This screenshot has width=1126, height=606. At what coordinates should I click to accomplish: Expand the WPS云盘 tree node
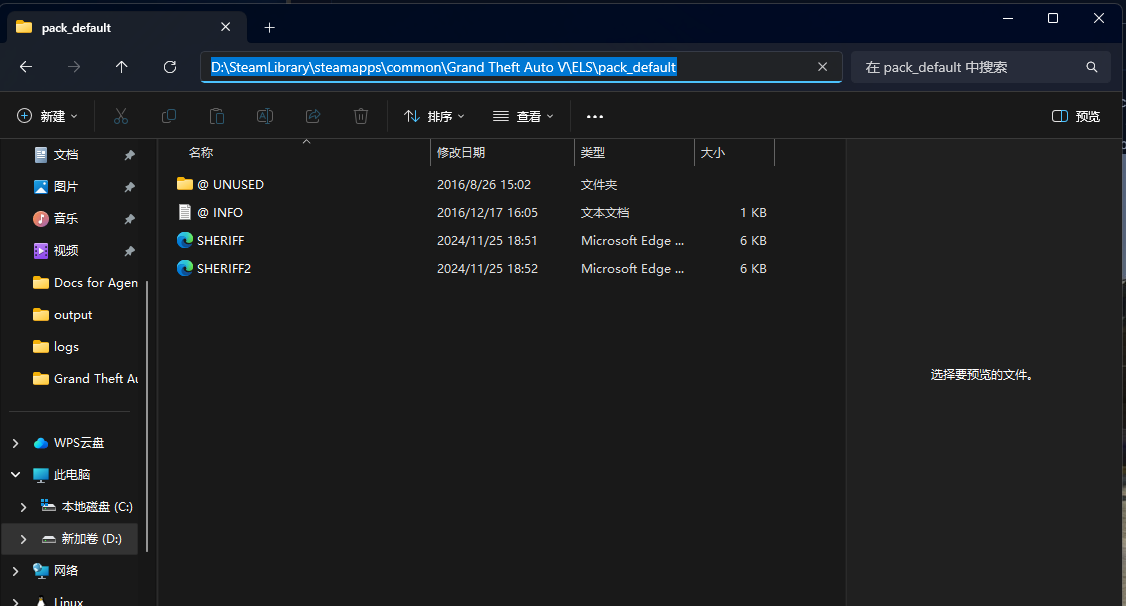(x=15, y=443)
